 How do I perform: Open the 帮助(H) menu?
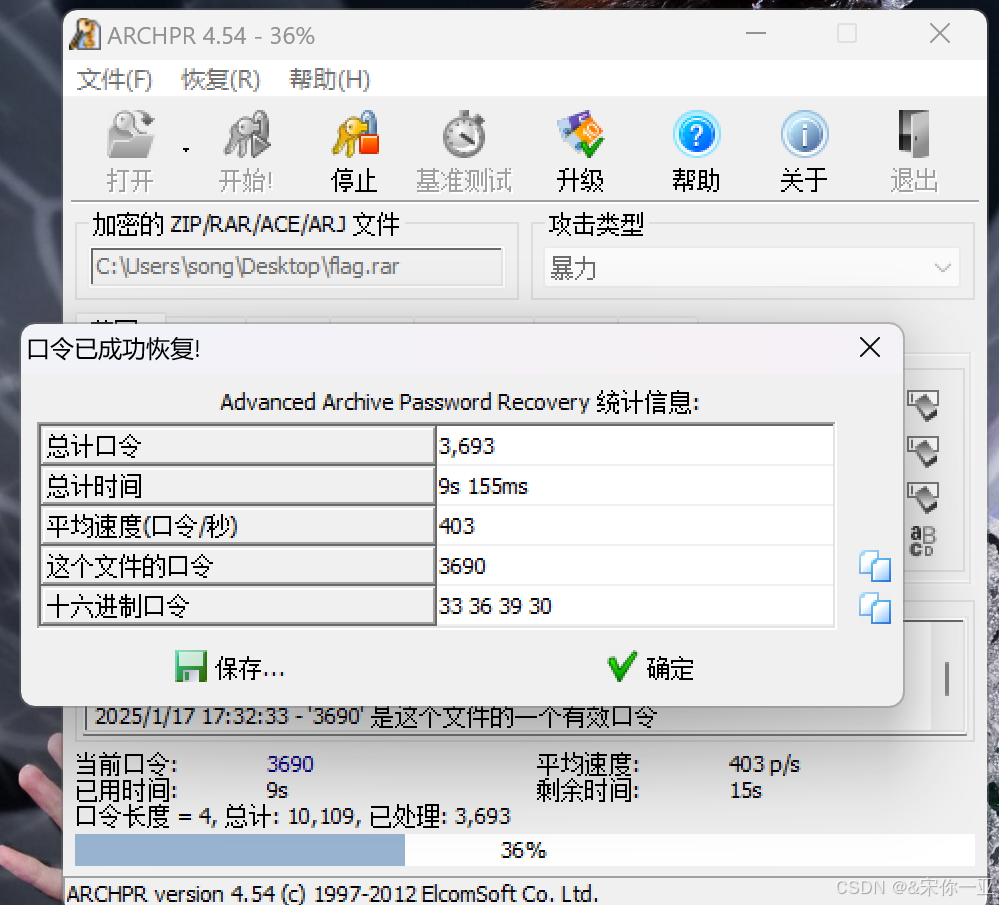329,80
